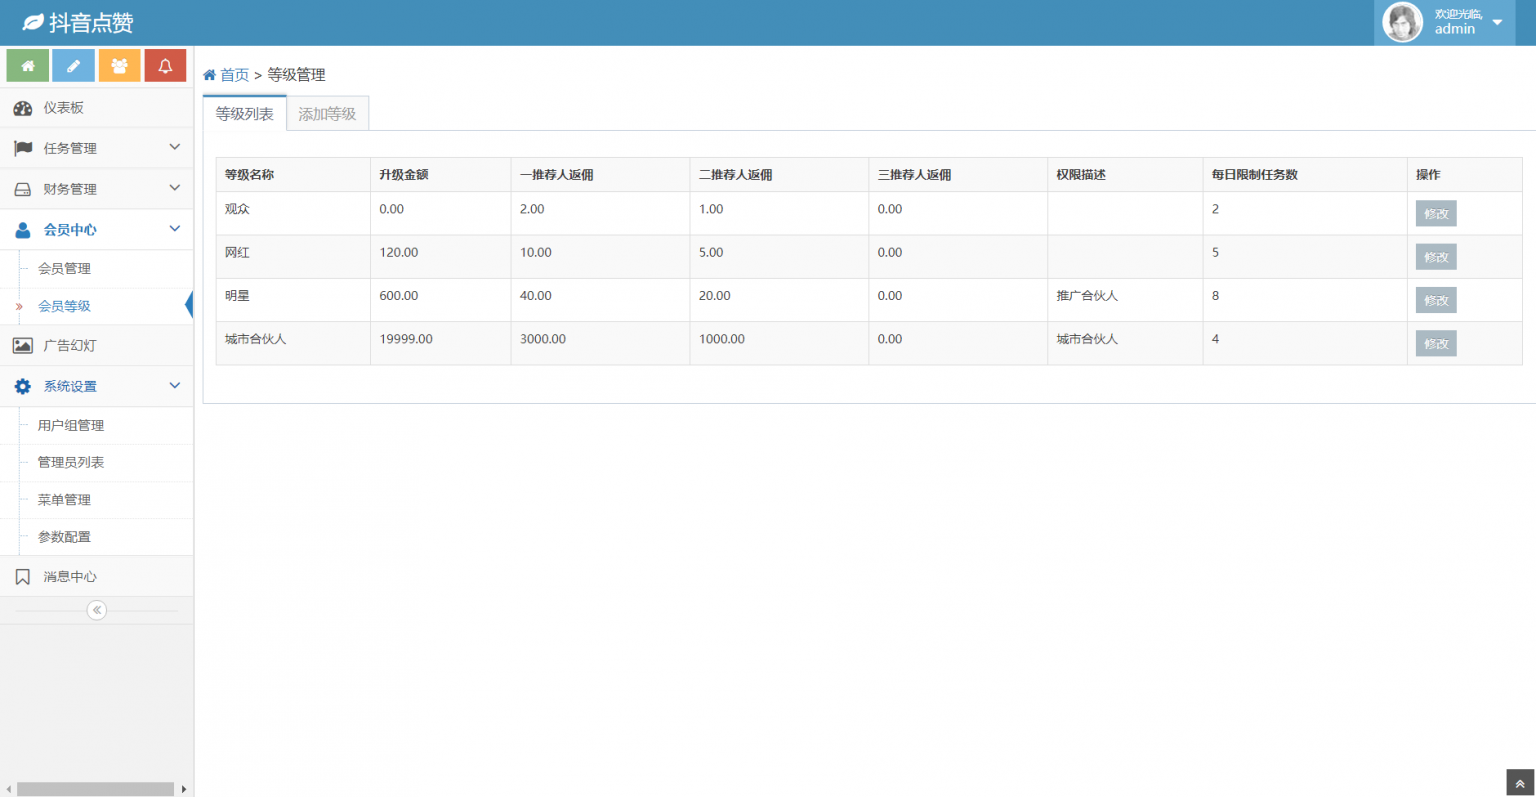Viewport: 1536px width, 797px height.
Task: Click the green home shortcut icon
Action: point(28,66)
